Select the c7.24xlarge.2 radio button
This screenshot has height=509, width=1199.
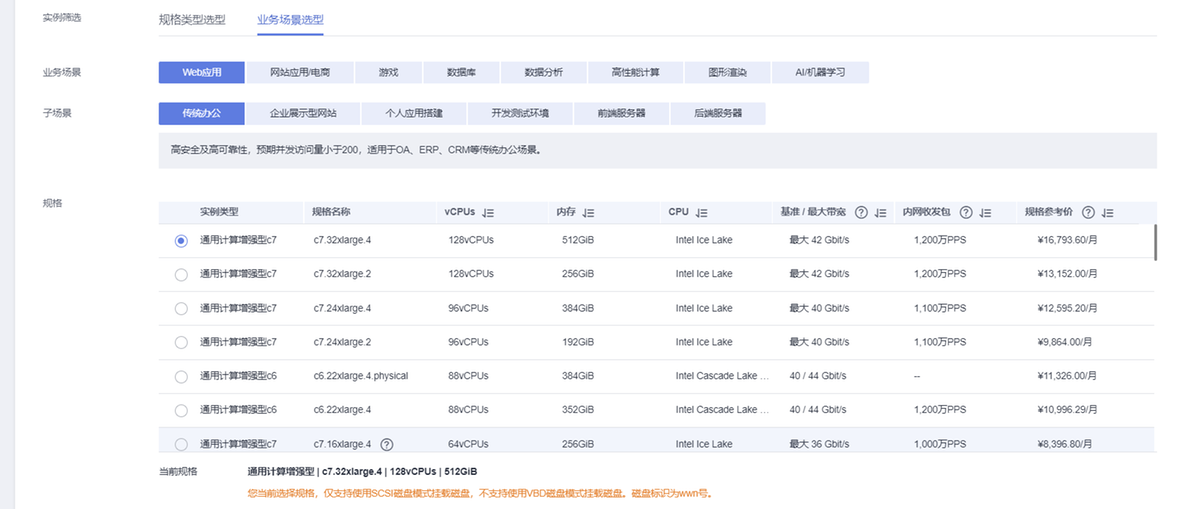click(x=181, y=342)
